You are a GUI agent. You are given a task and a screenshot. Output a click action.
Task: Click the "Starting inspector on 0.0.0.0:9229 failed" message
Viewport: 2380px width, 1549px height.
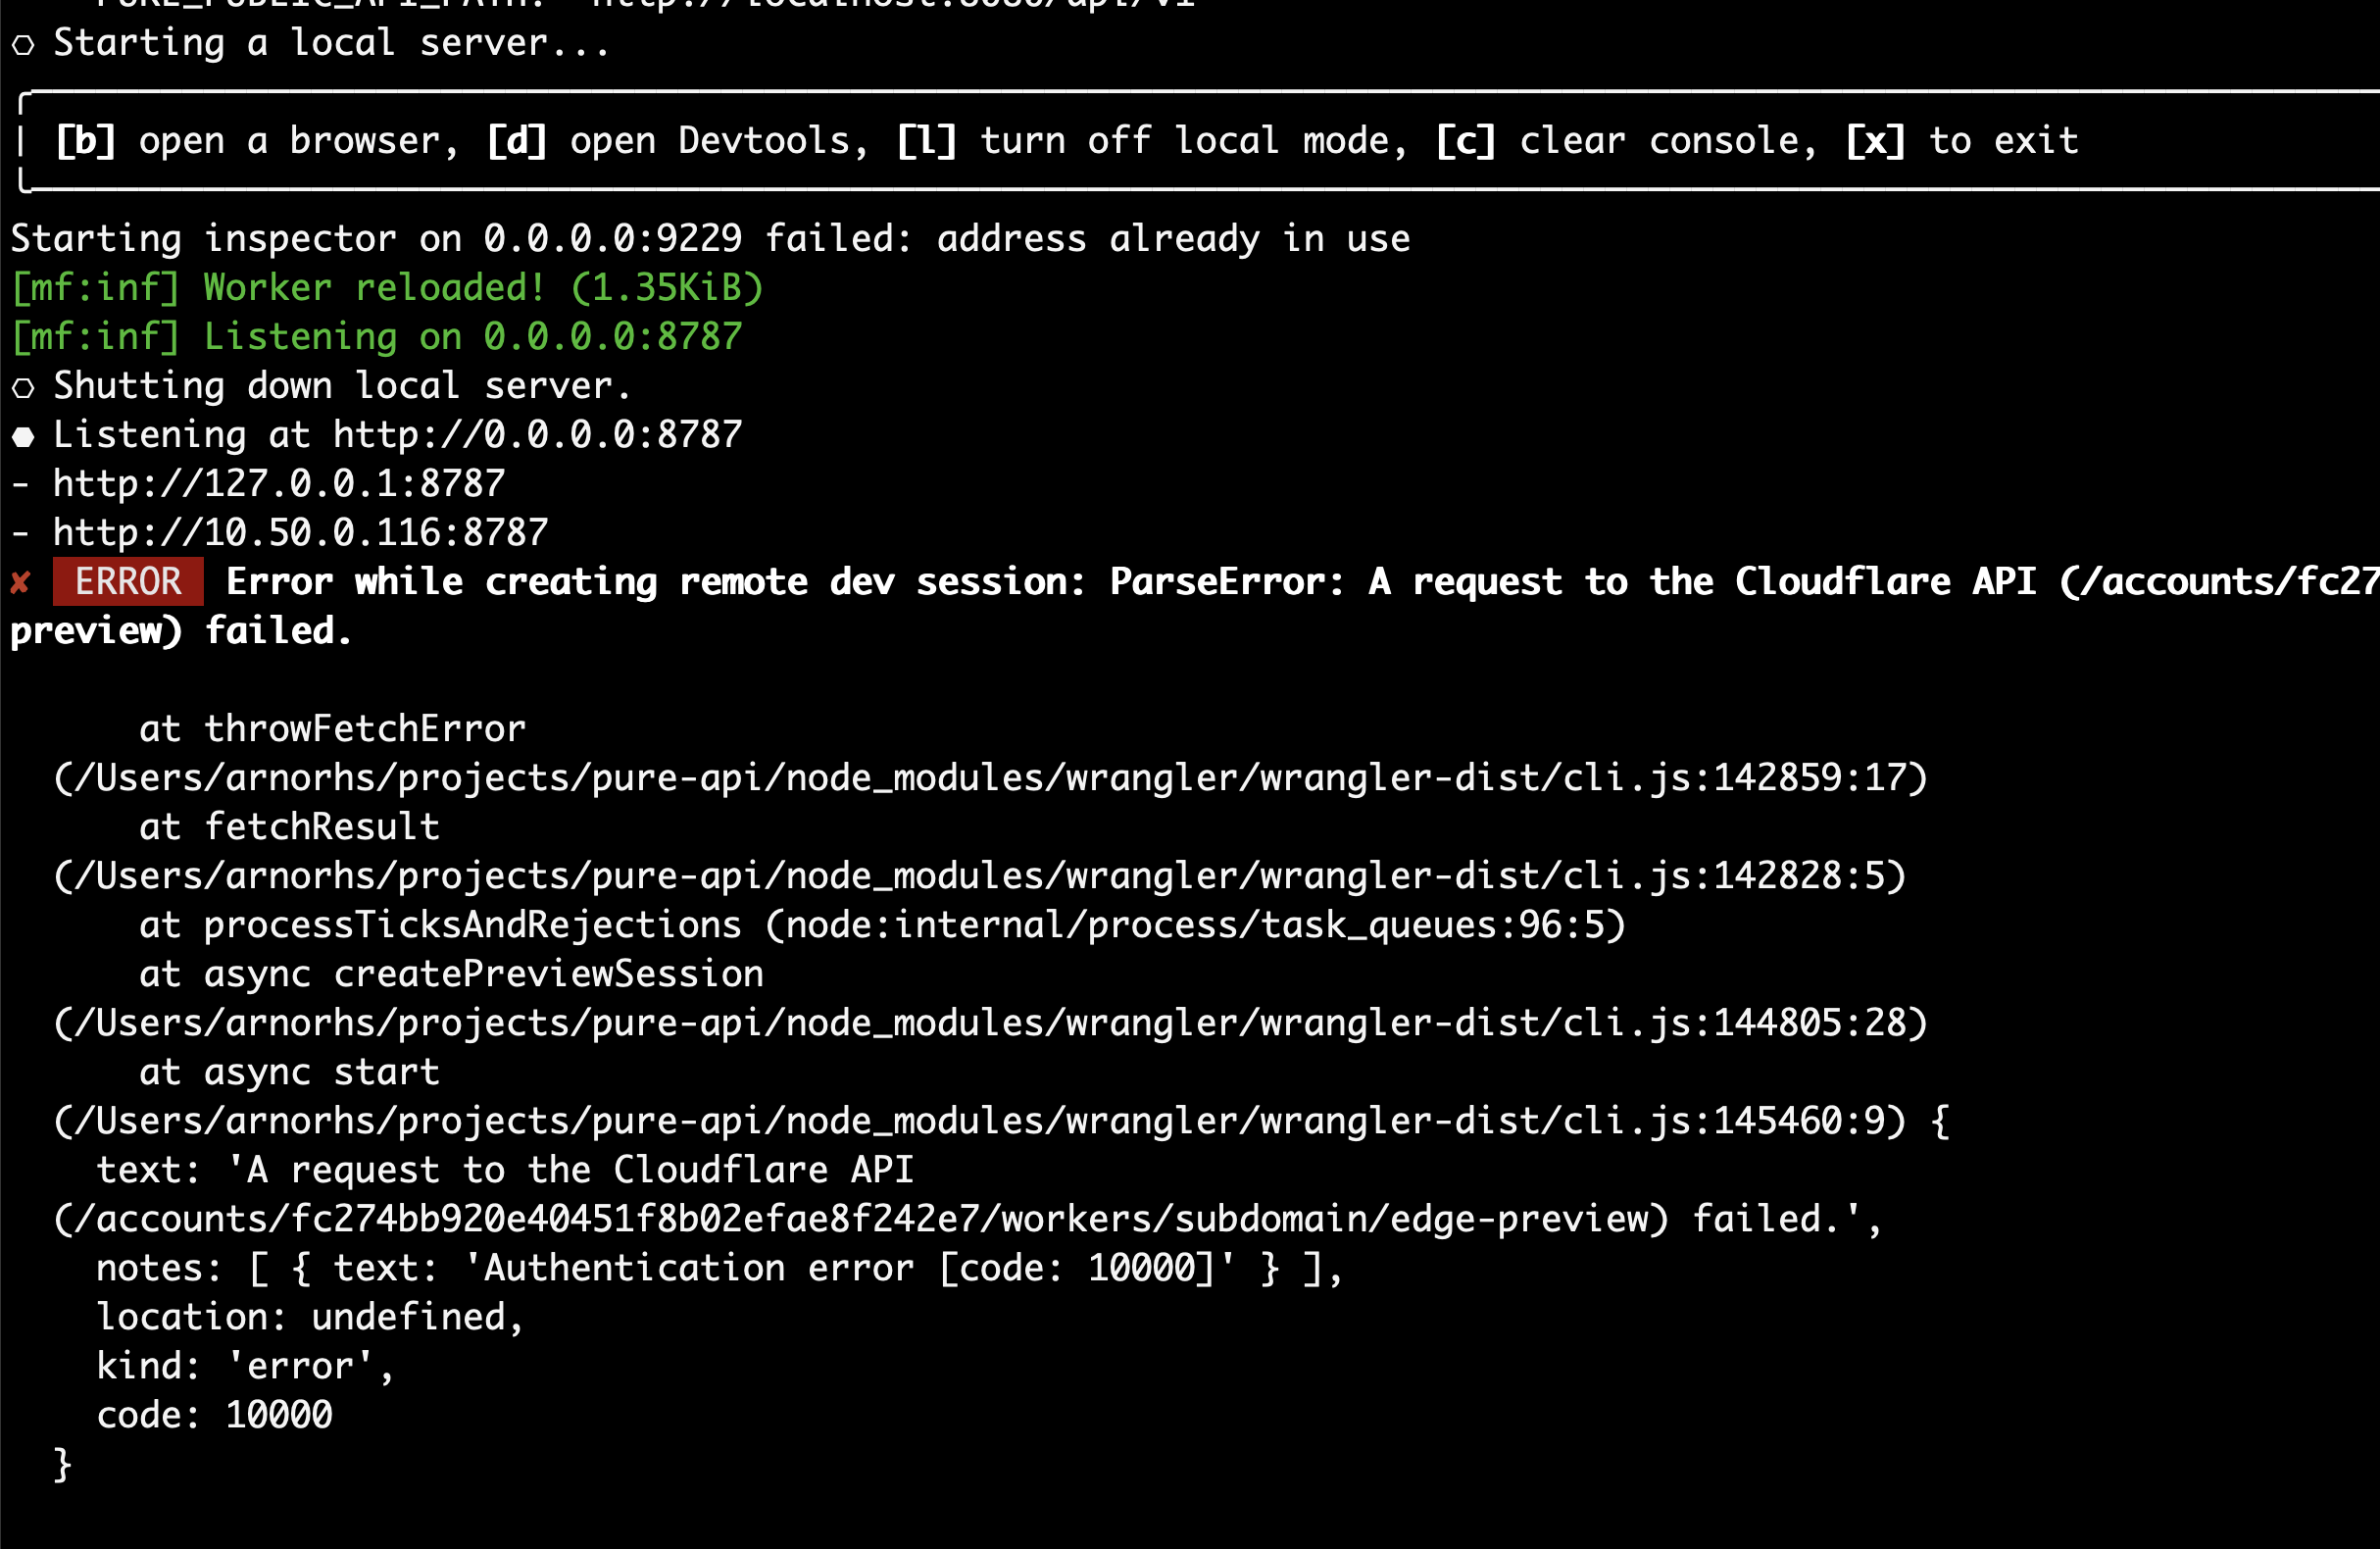pyautogui.click(x=710, y=239)
